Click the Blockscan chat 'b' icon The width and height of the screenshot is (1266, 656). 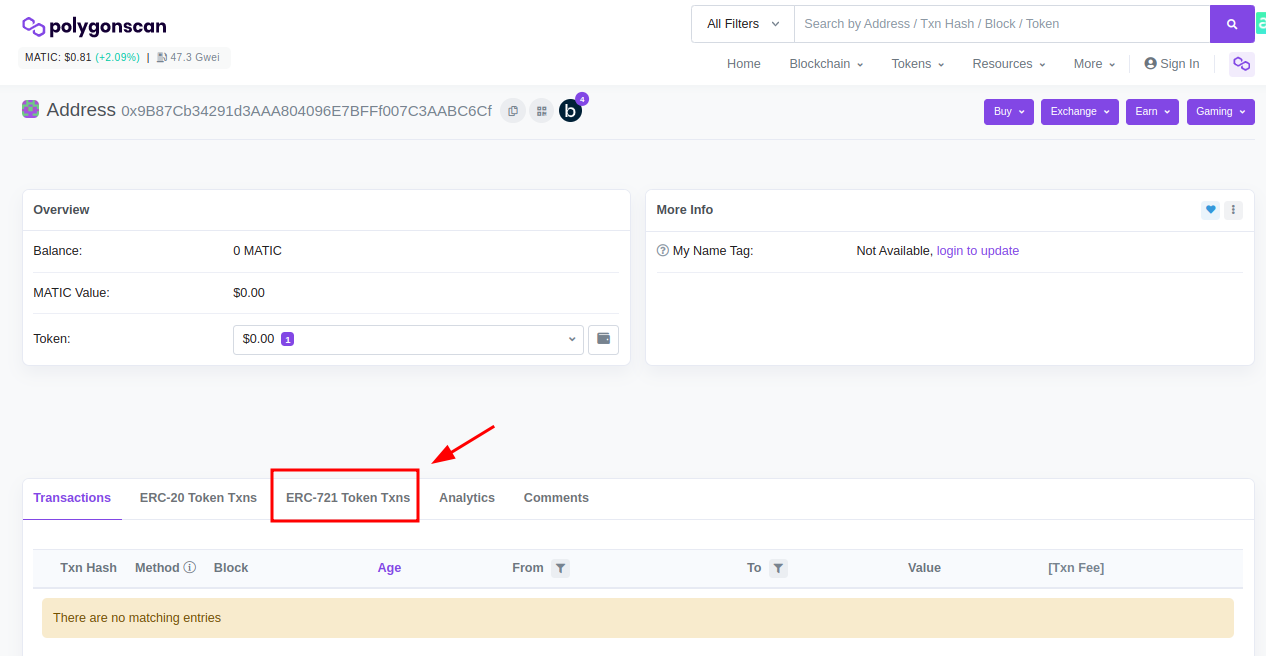(x=570, y=111)
